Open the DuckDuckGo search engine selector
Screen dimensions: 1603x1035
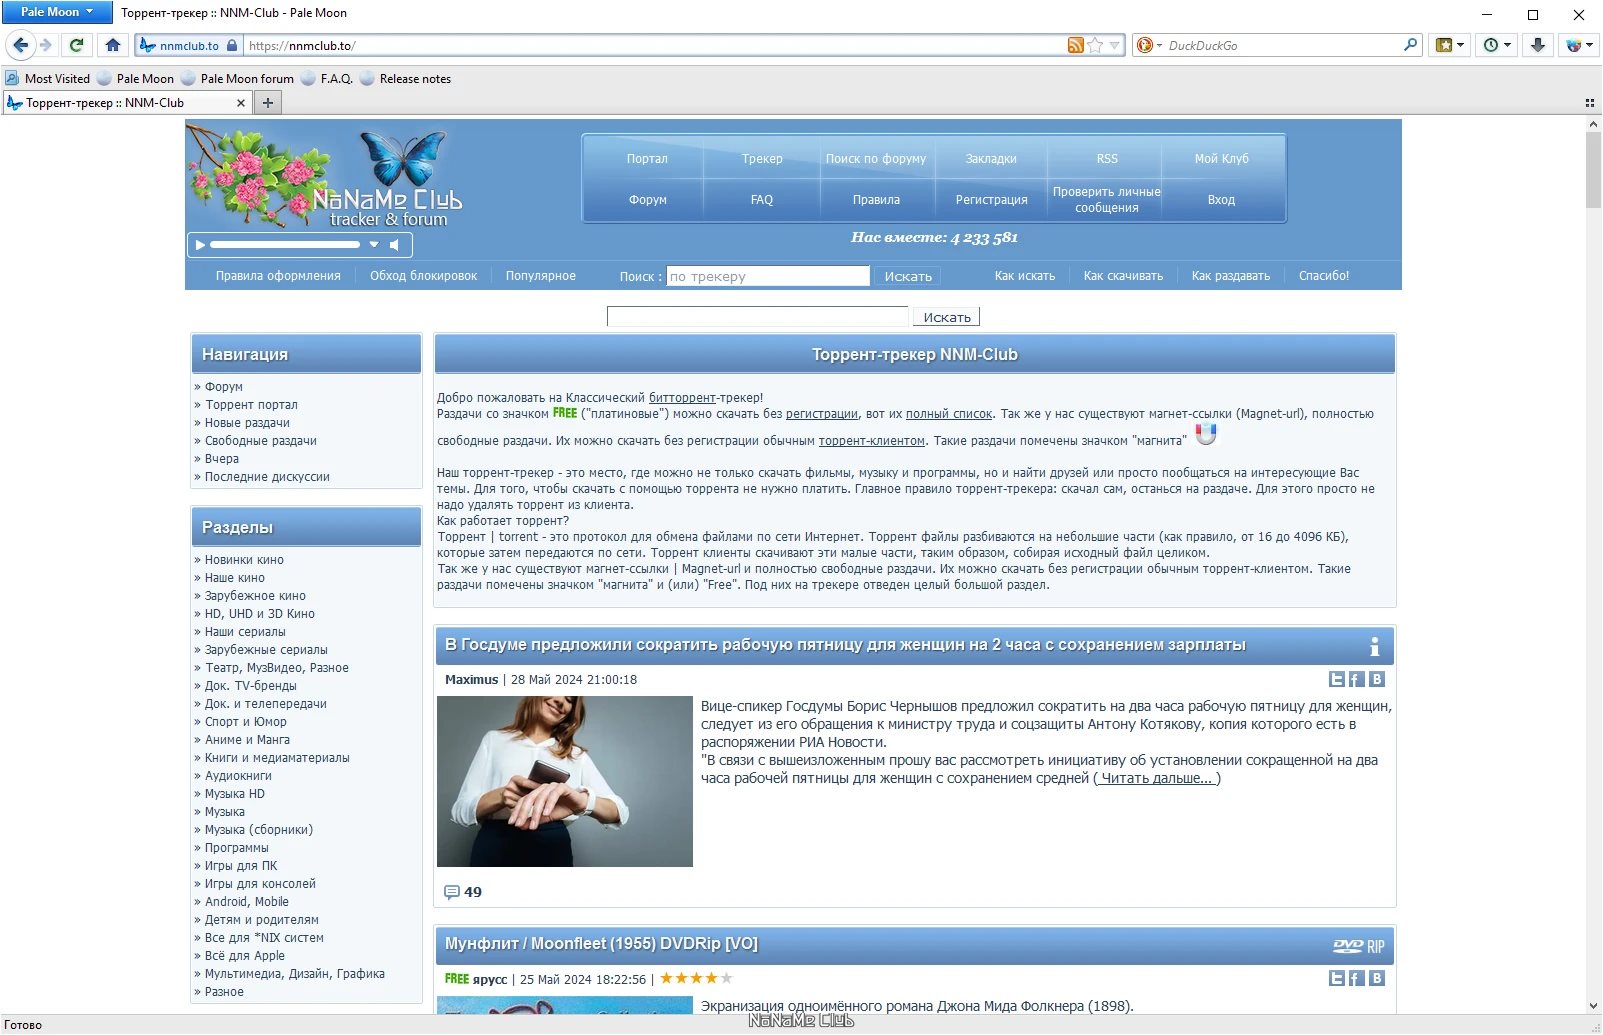[x=1149, y=45]
